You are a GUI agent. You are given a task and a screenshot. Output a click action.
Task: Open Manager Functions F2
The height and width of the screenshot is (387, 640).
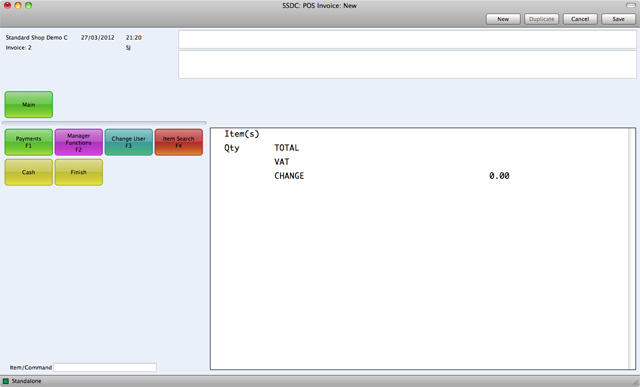pos(79,142)
